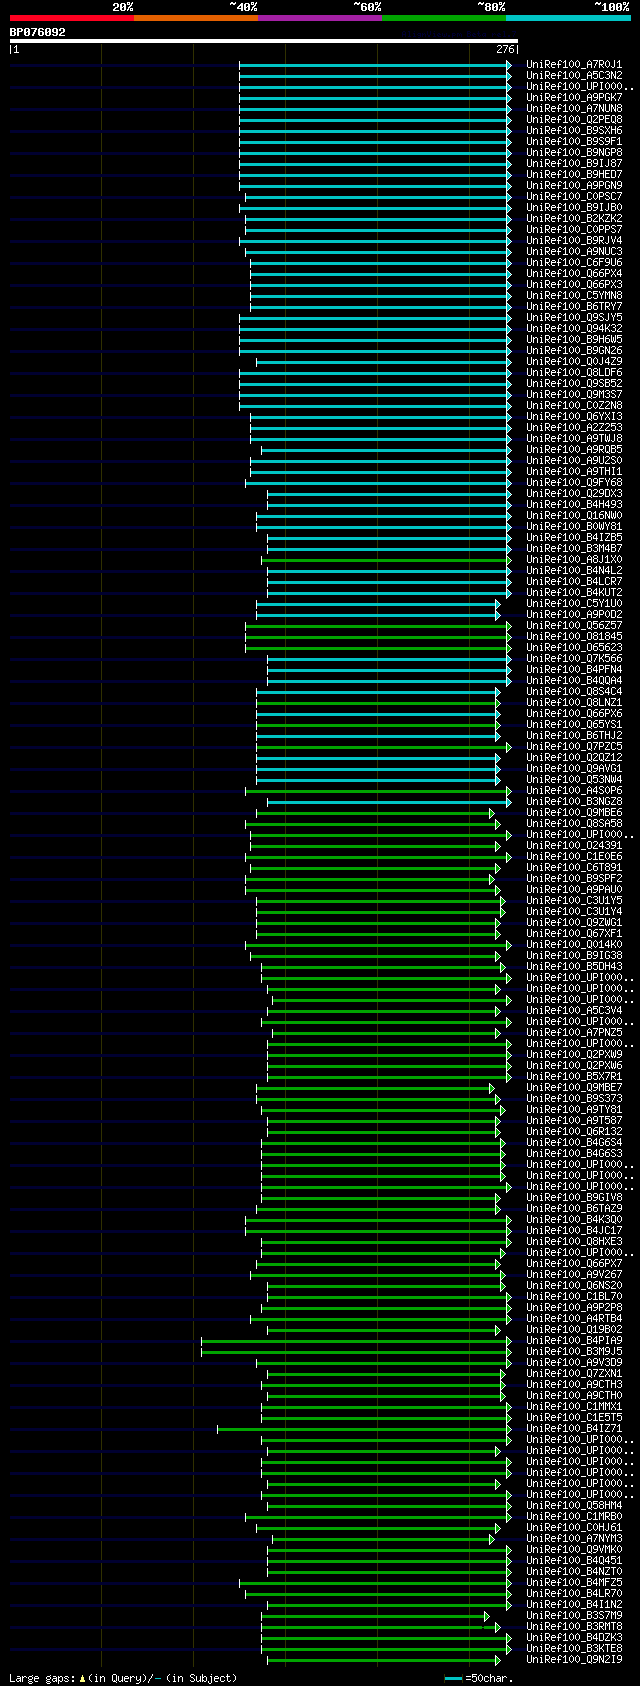This screenshot has width=640, height=1686.
Task: Open the UniRef100_A9PGK7 hit label
Action: pyautogui.click(x=574, y=98)
